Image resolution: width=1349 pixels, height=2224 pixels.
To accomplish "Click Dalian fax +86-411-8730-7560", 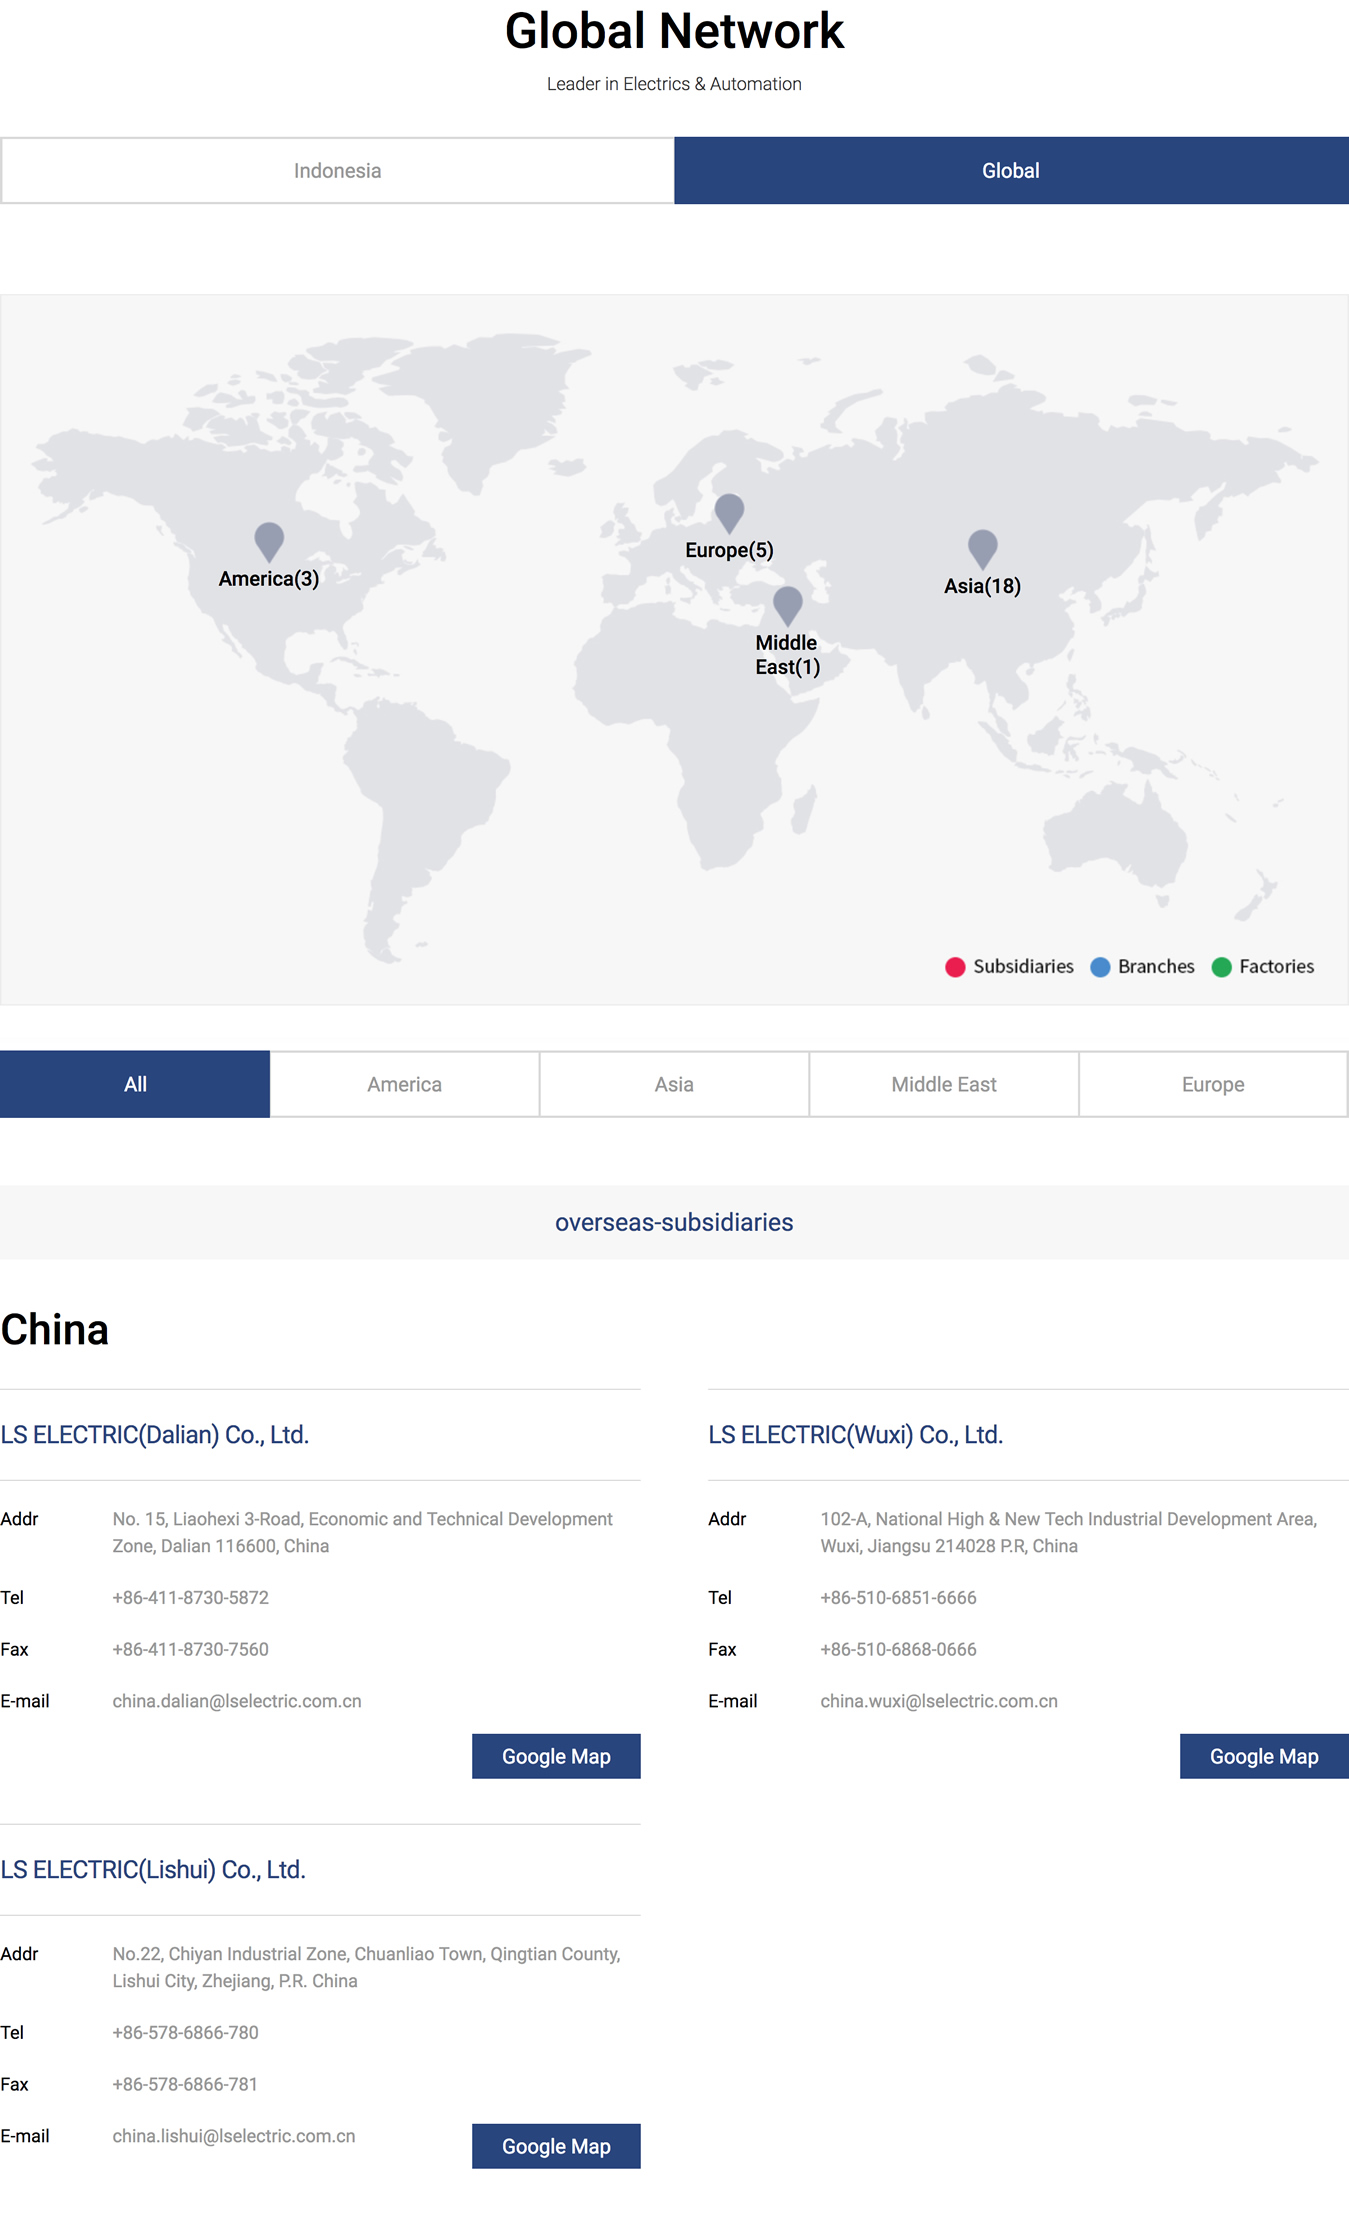I will [190, 1650].
